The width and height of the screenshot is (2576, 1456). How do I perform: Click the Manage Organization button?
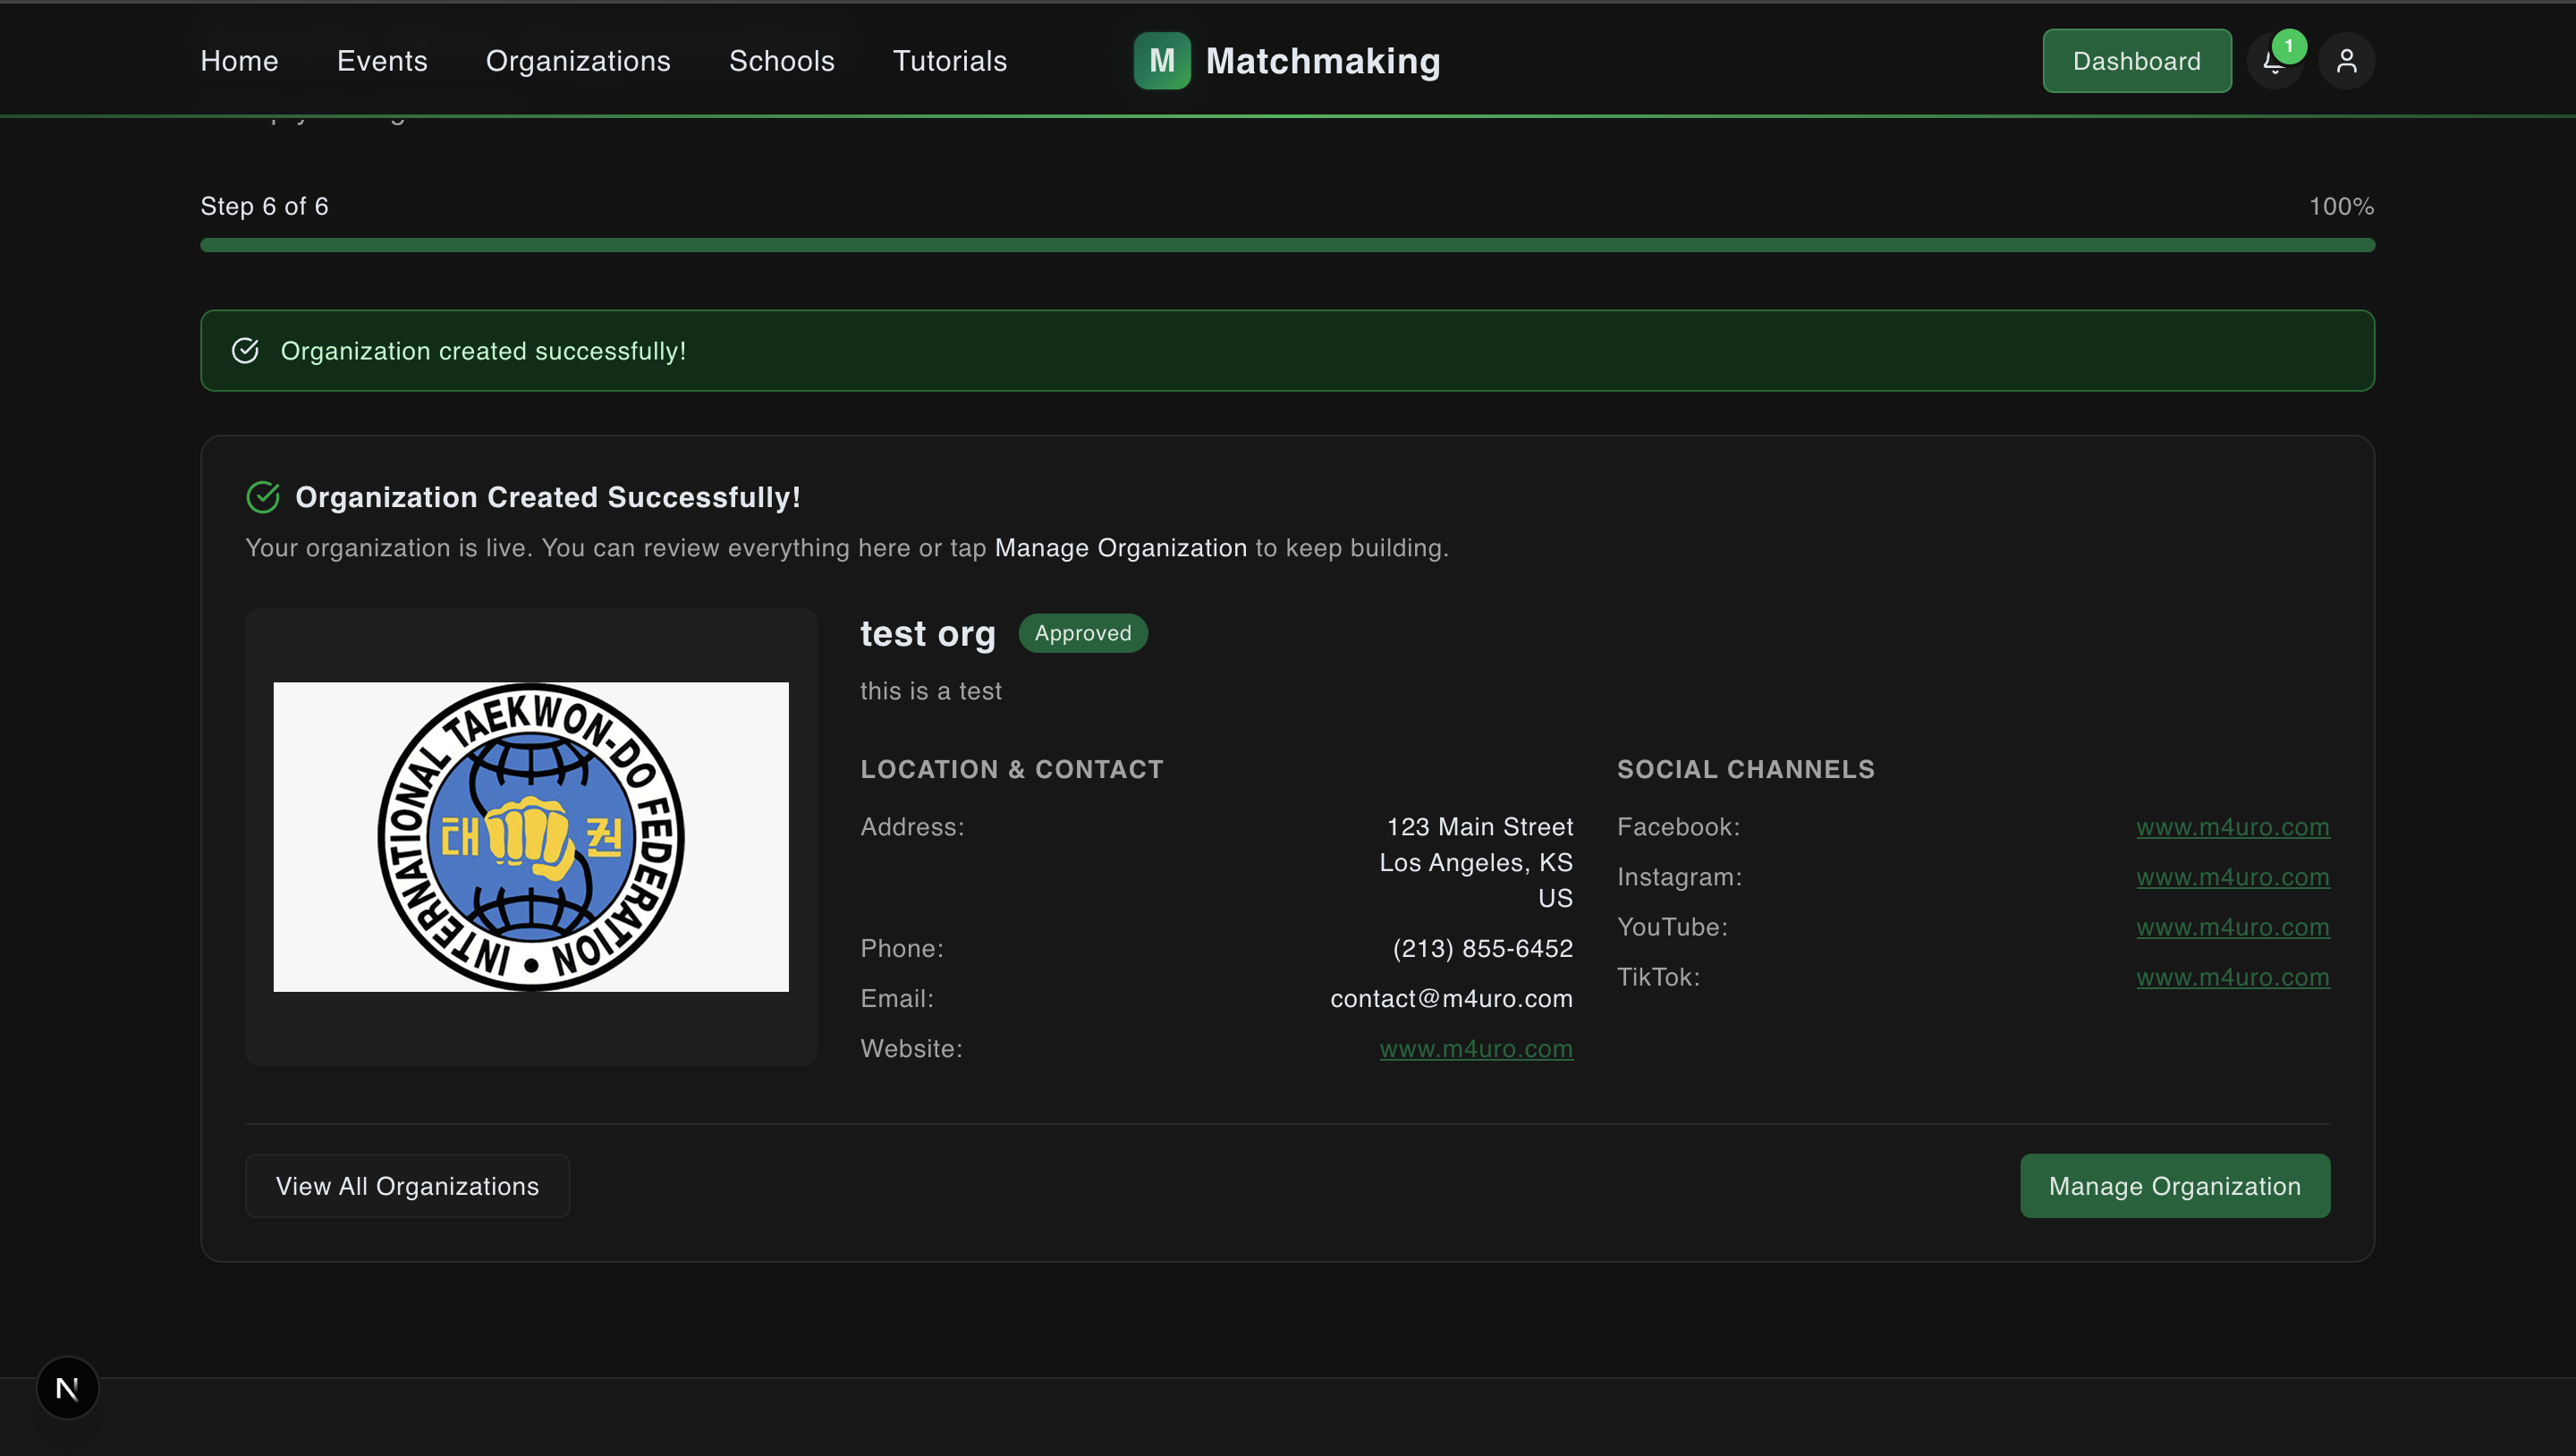pyautogui.click(x=2174, y=1185)
